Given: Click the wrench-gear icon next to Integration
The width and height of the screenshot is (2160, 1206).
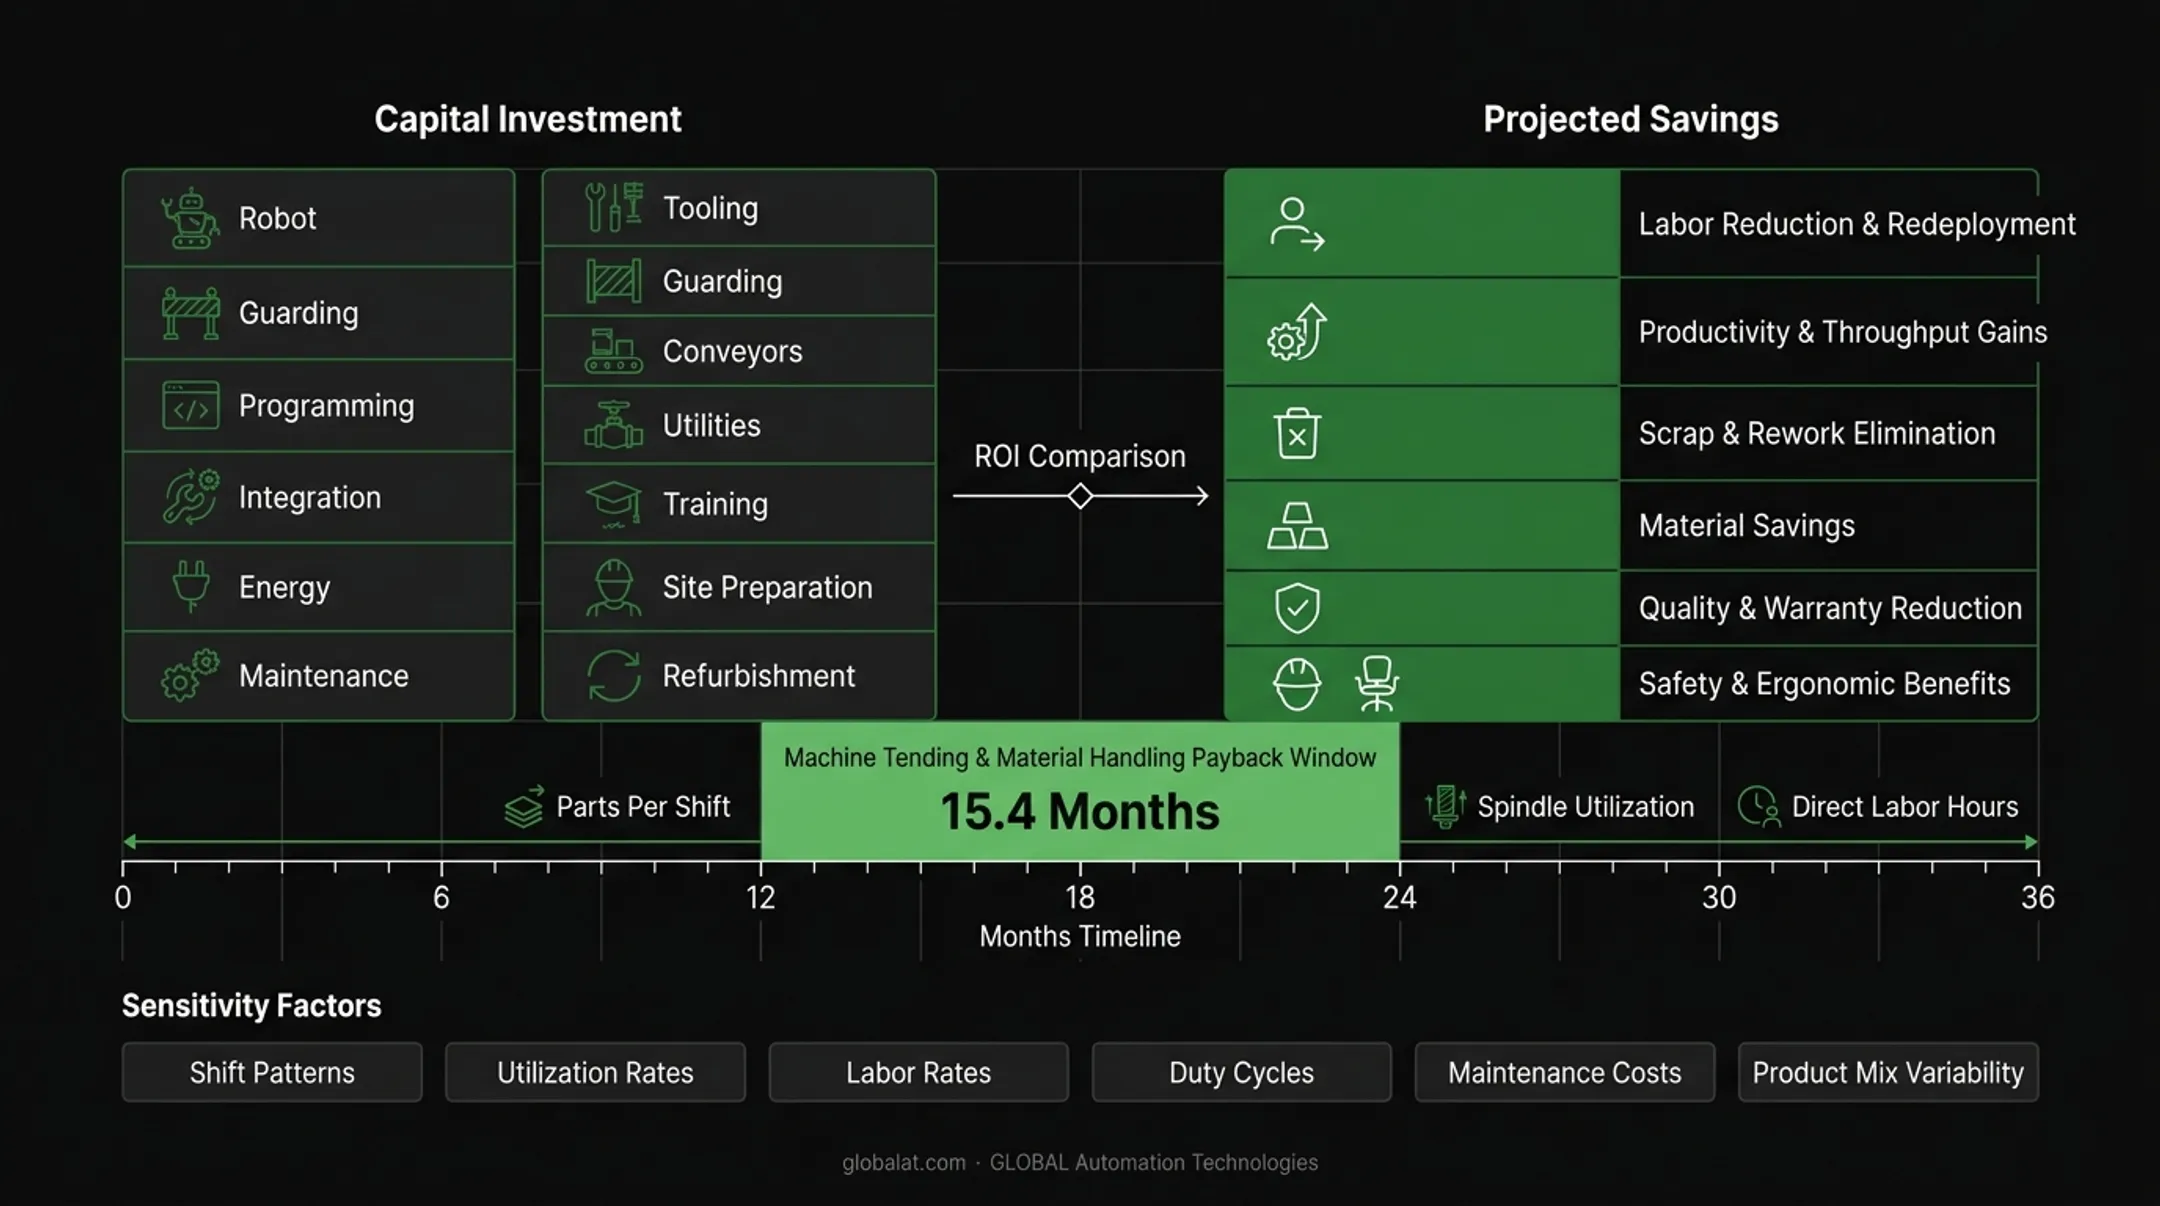Looking at the screenshot, I should click(x=190, y=497).
